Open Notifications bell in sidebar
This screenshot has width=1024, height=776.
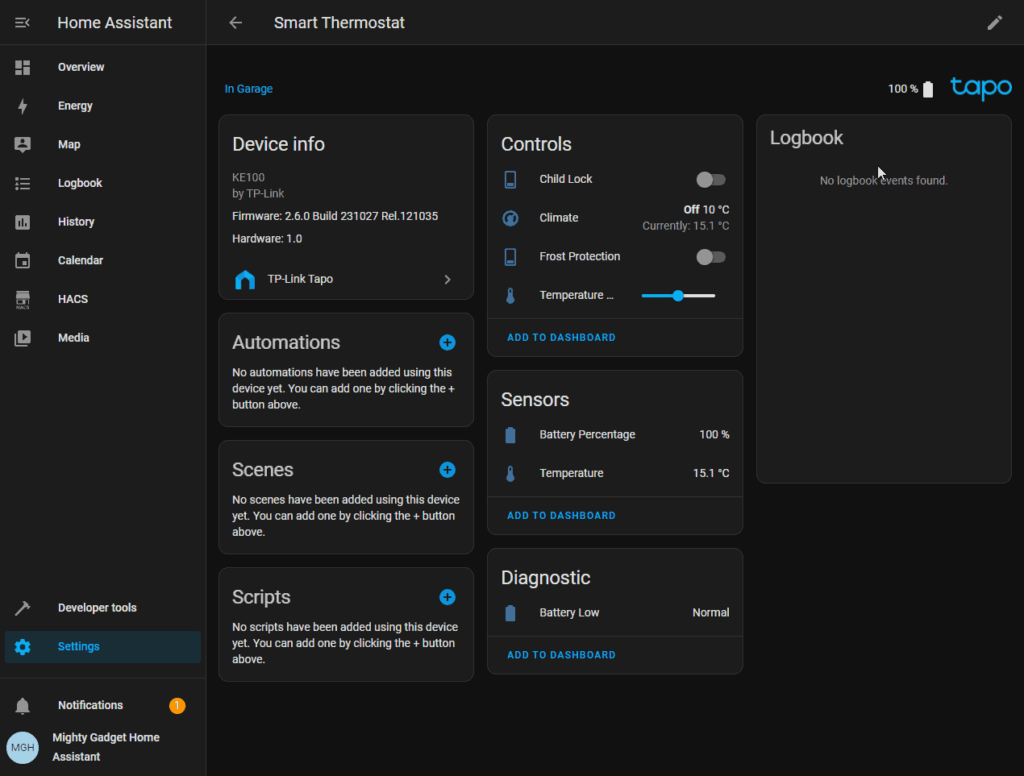click(x=23, y=706)
